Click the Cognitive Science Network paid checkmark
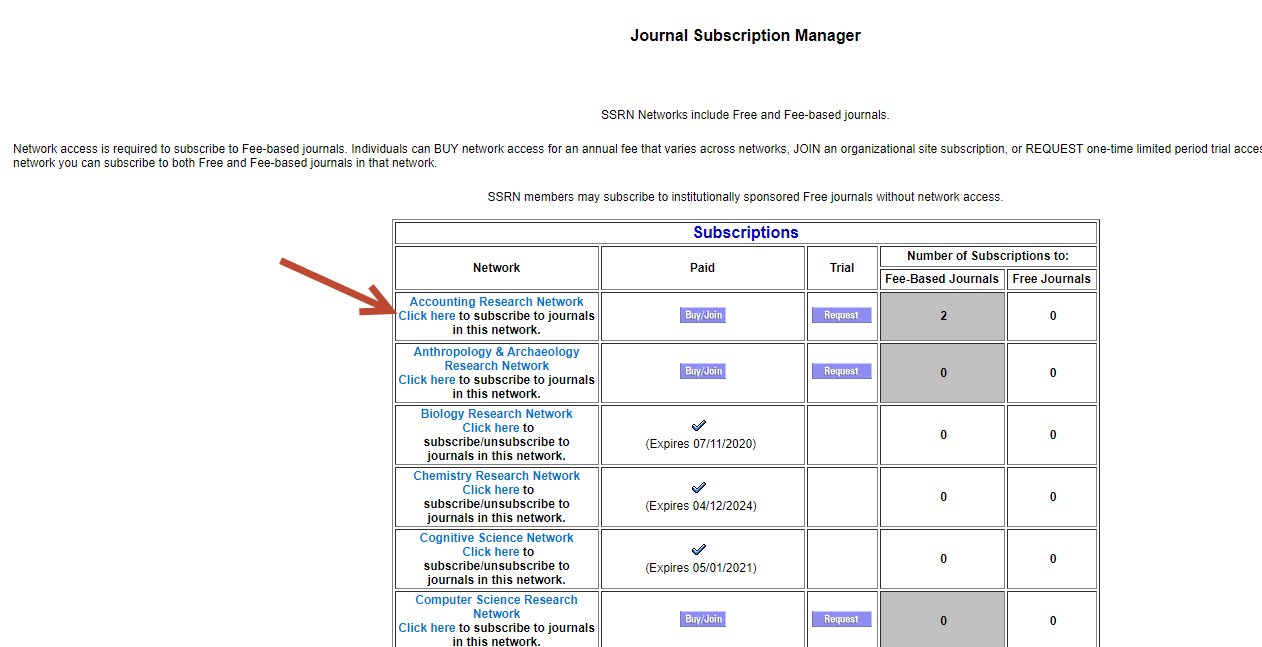 pyautogui.click(x=699, y=550)
